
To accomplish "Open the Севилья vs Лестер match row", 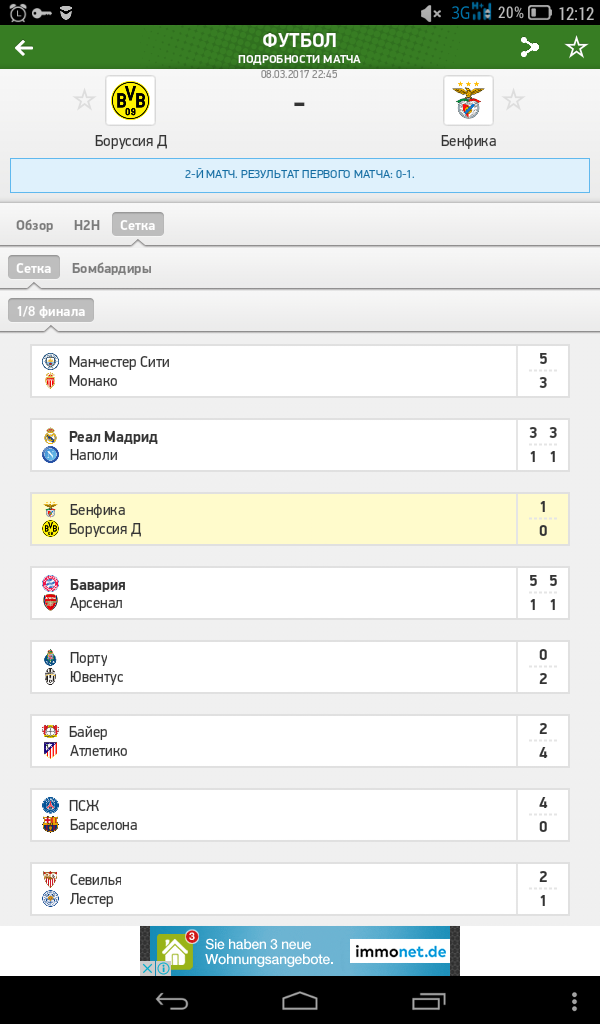I will point(300,889).
